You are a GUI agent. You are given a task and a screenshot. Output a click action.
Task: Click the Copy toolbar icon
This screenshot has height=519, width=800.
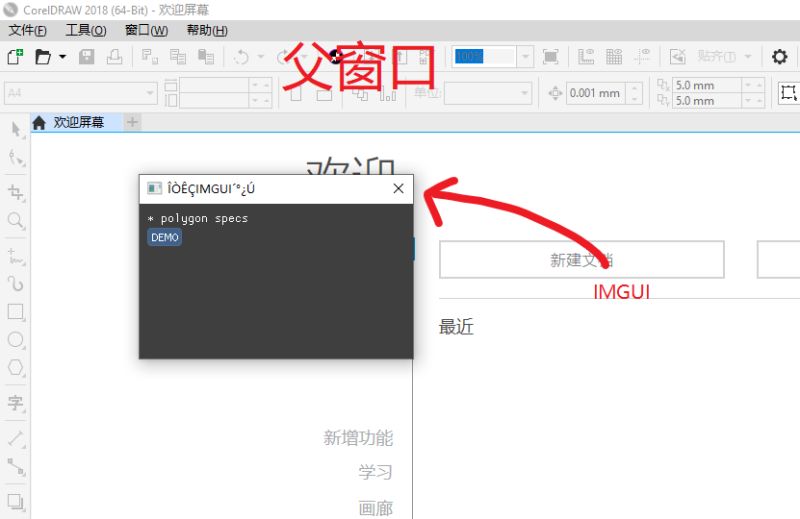point(178,57)
